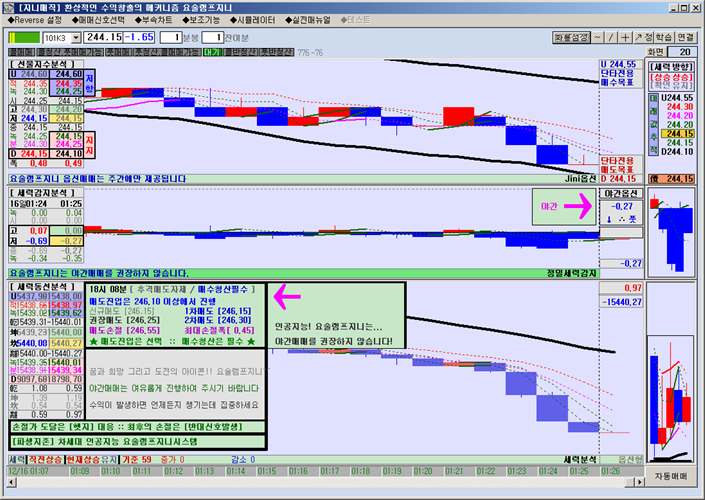Screen dimensions: 705x500
Task: Click the magenta left arrow in message box
Action: pos(286,297)
